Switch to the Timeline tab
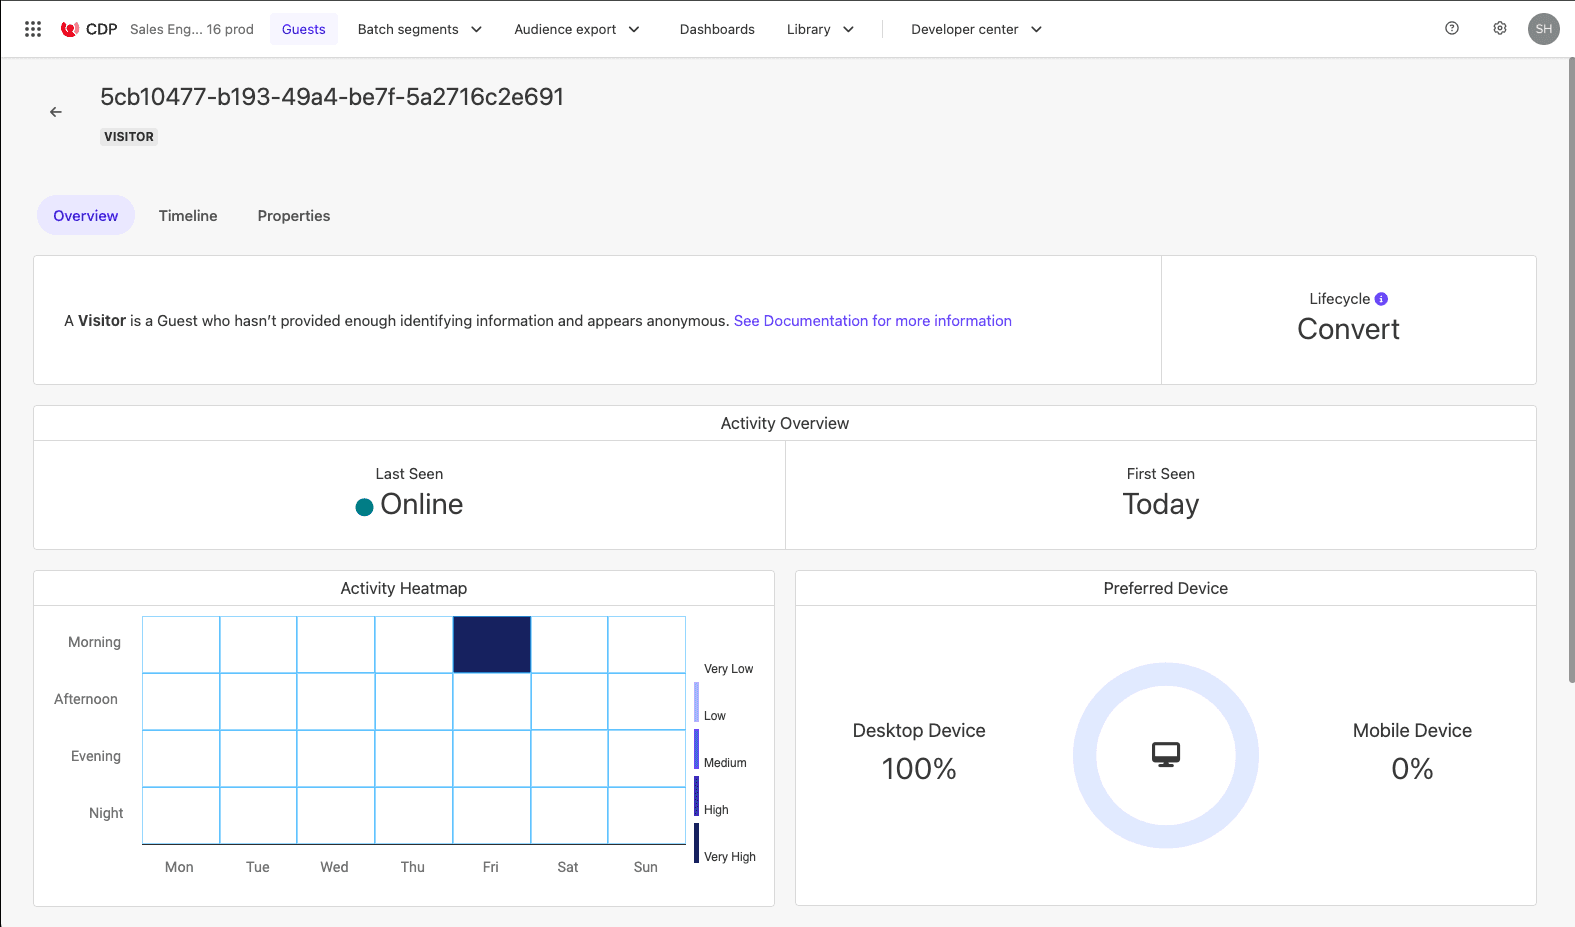The height and width of the screenshot is (927, 1575). 188,216
